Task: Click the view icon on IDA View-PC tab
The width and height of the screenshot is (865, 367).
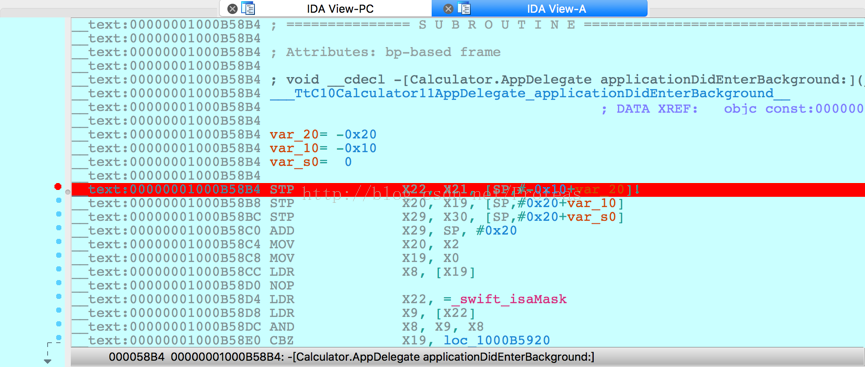Action: pos(249,8)
